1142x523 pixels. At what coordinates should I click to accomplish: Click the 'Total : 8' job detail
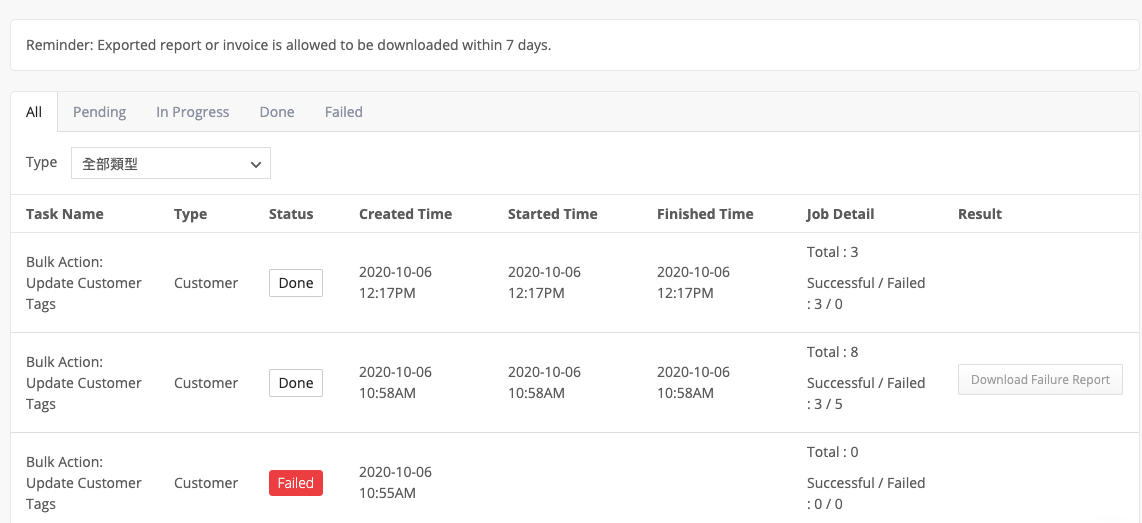pos(832,353)
